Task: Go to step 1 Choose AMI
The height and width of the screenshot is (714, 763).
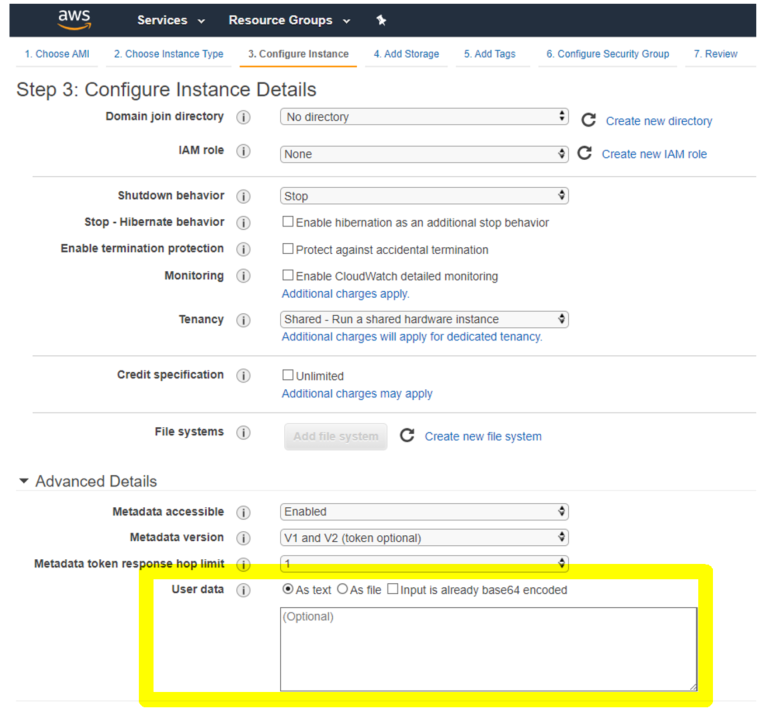Action: pyautogui.click(x=57, y=54)
